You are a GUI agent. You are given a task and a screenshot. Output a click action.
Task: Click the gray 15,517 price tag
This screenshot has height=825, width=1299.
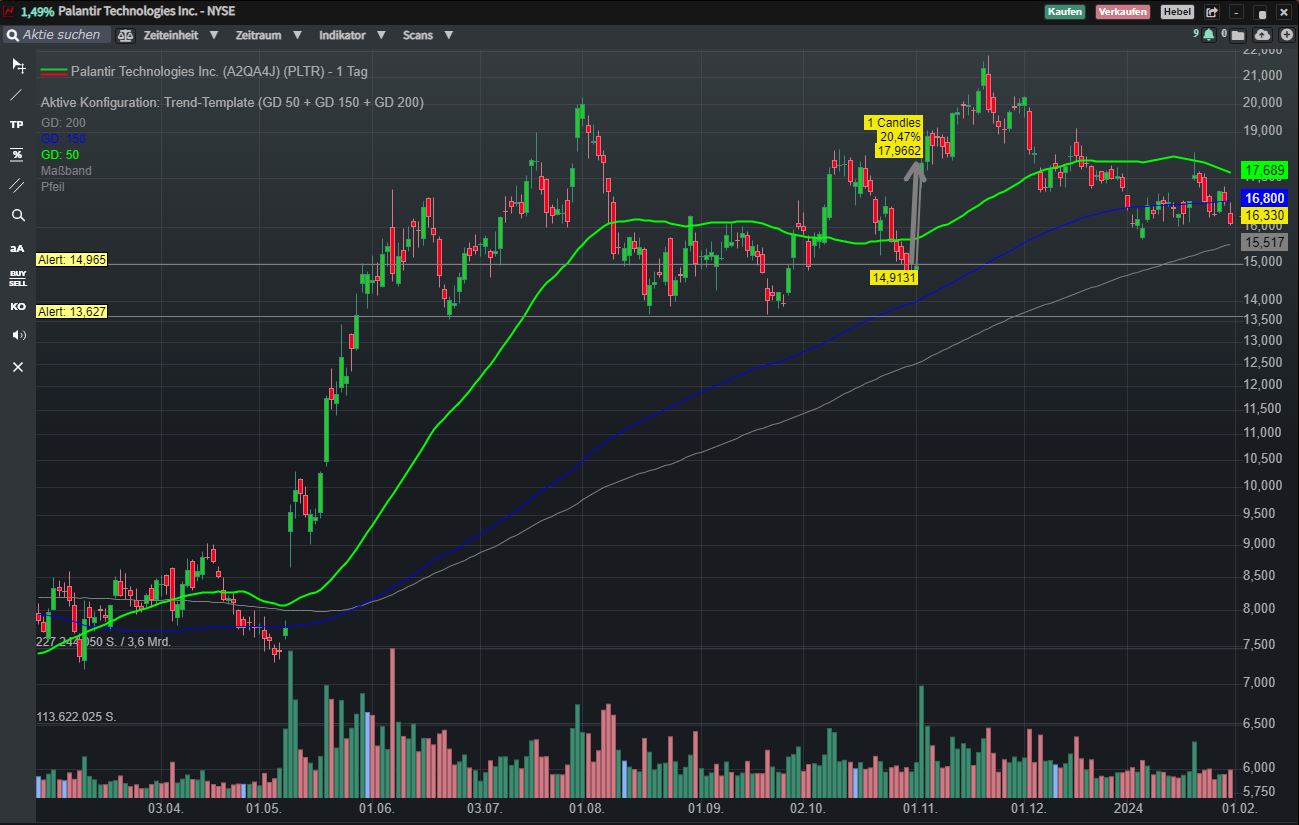pyautogui.click(x=1264, y=242)
